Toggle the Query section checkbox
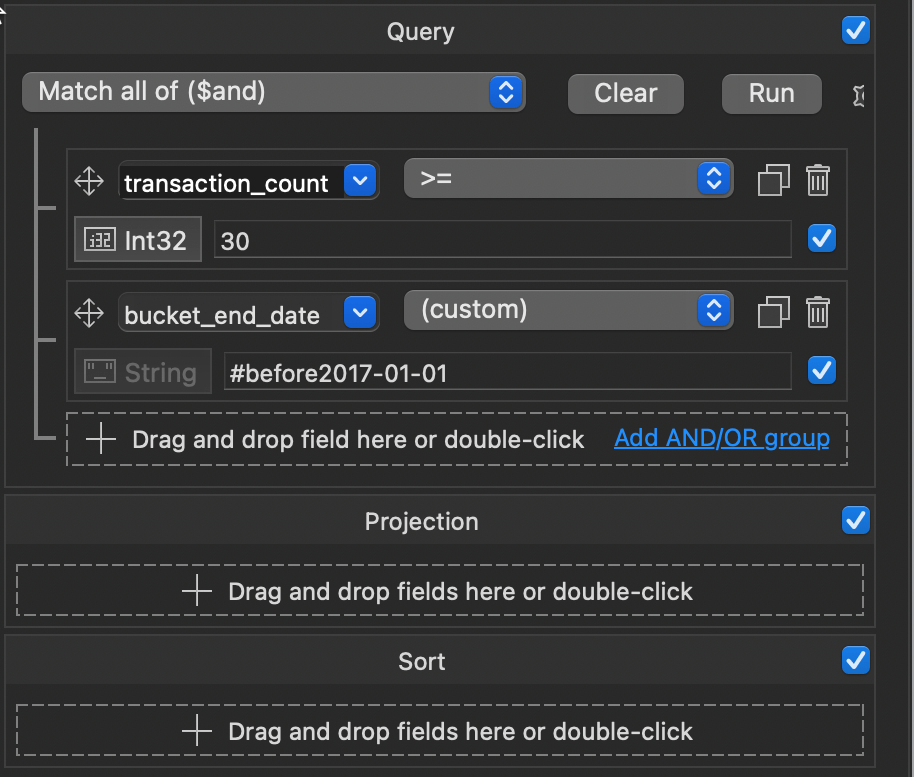Image resolution: width=914 pixels, height=777 pixels. click(x=856, y=31)
